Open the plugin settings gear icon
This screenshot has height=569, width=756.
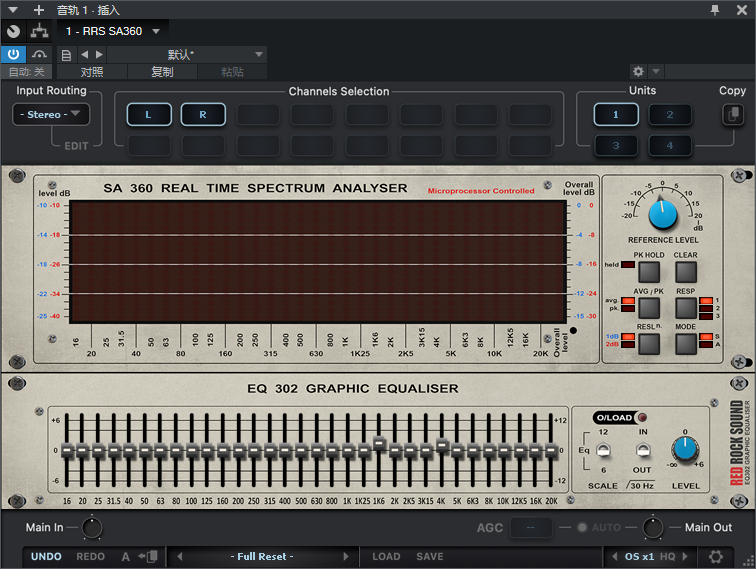(x=638, y=72)
